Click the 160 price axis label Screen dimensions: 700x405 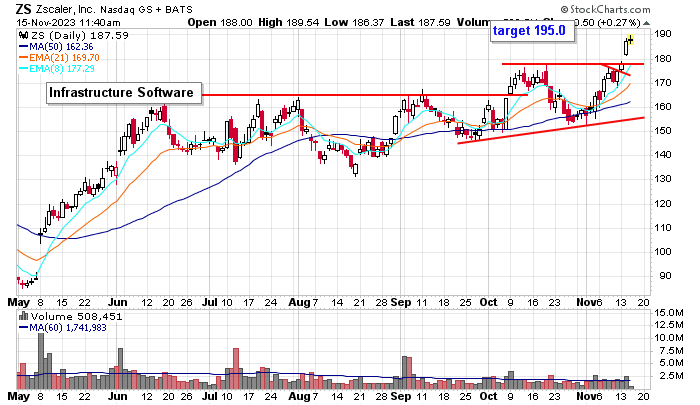(663, 107)
